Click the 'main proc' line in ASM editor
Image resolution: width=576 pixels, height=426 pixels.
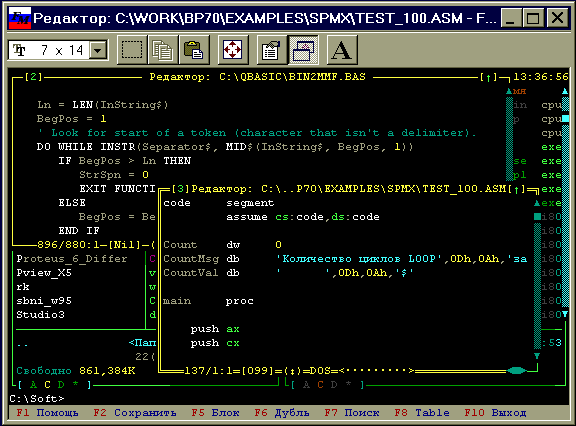(x=208, y=301)
